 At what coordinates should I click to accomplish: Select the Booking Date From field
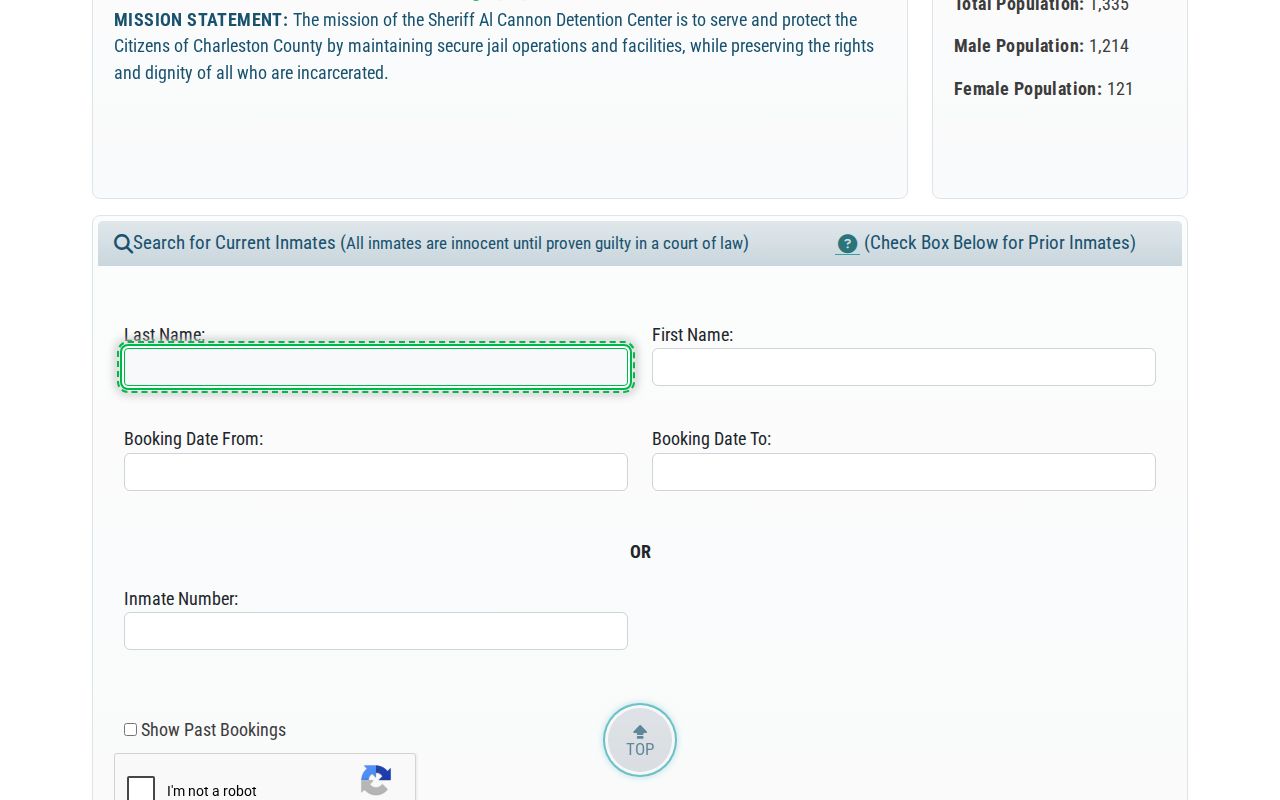376,472
